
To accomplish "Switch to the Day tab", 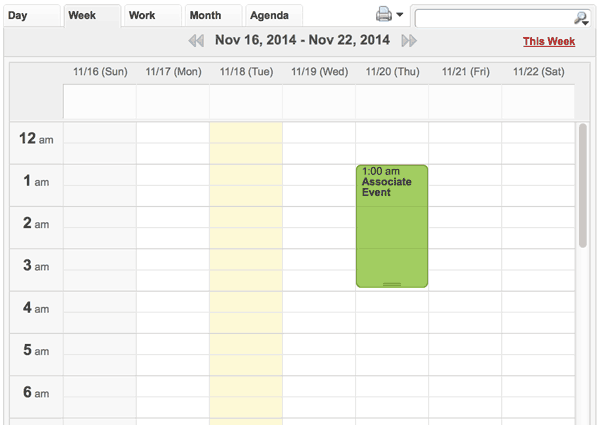I will coord(18,15).
